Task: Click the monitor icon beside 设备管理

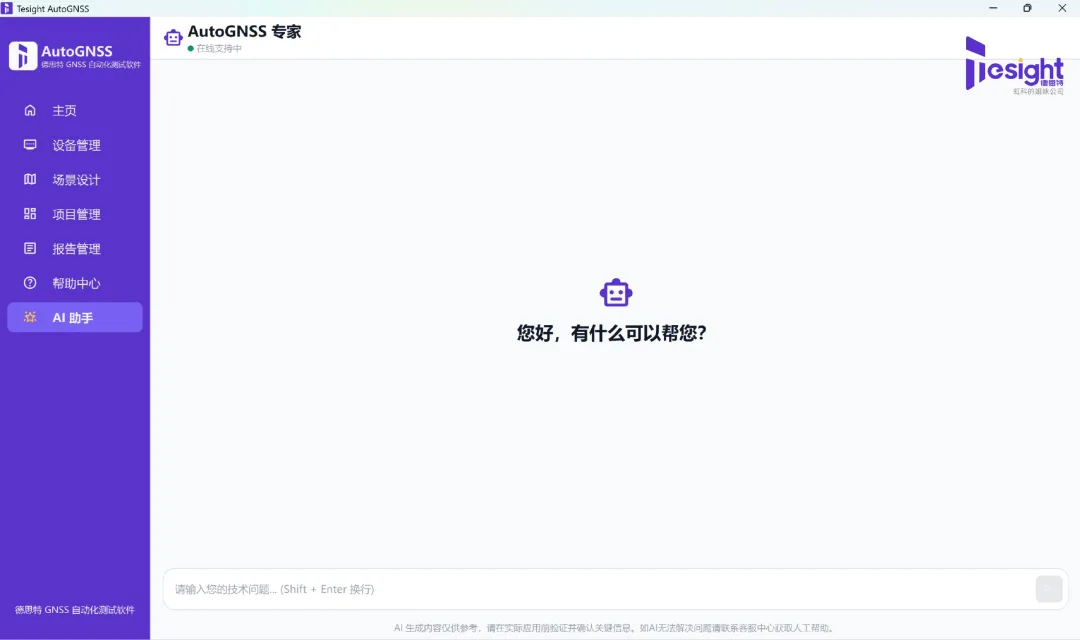Action: 30,145
